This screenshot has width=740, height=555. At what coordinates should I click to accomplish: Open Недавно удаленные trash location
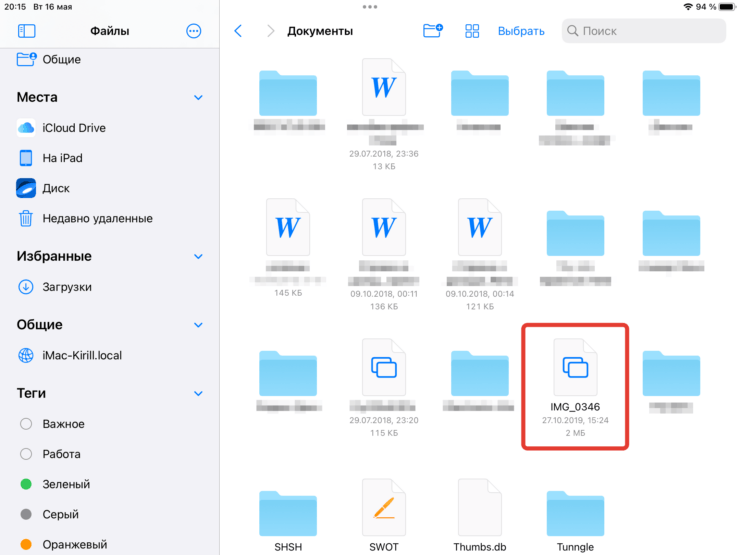click(96, 218)
